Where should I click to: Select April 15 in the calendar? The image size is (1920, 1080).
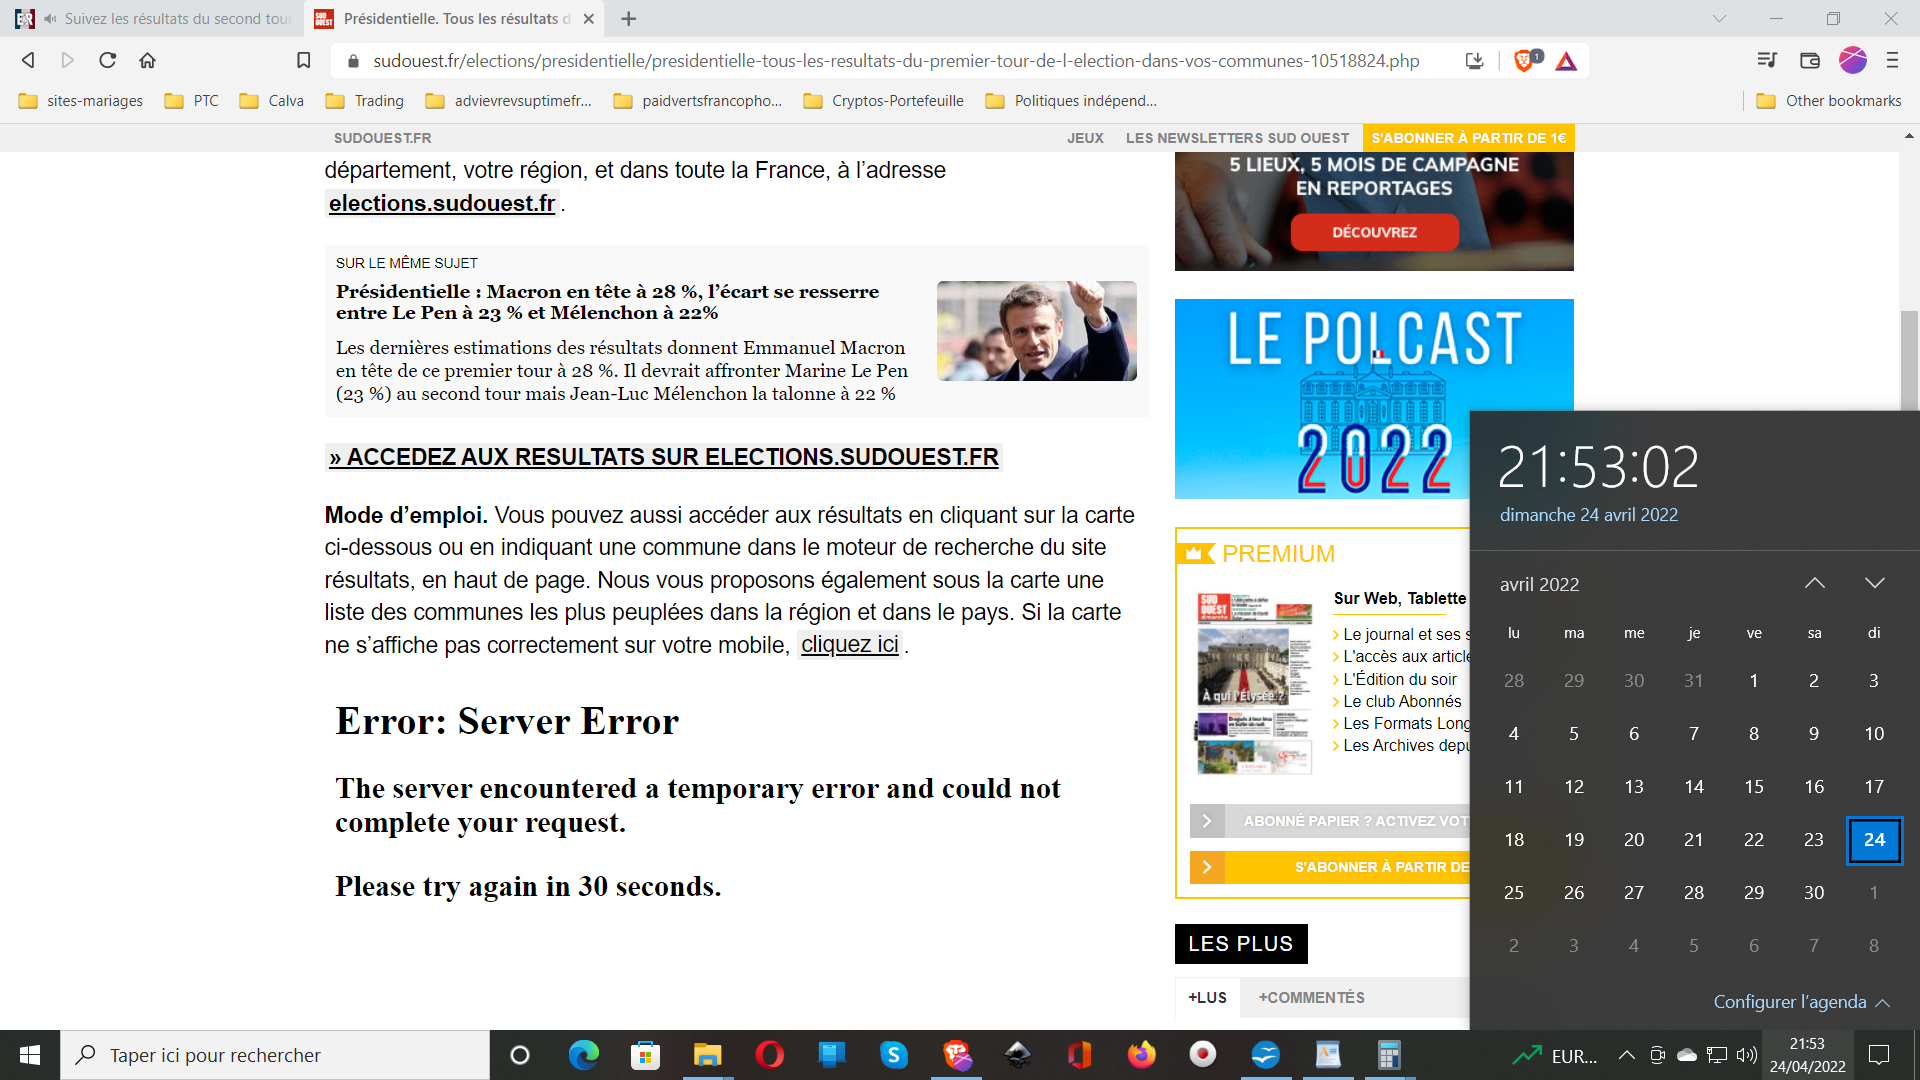click(x=1753, y=787)
